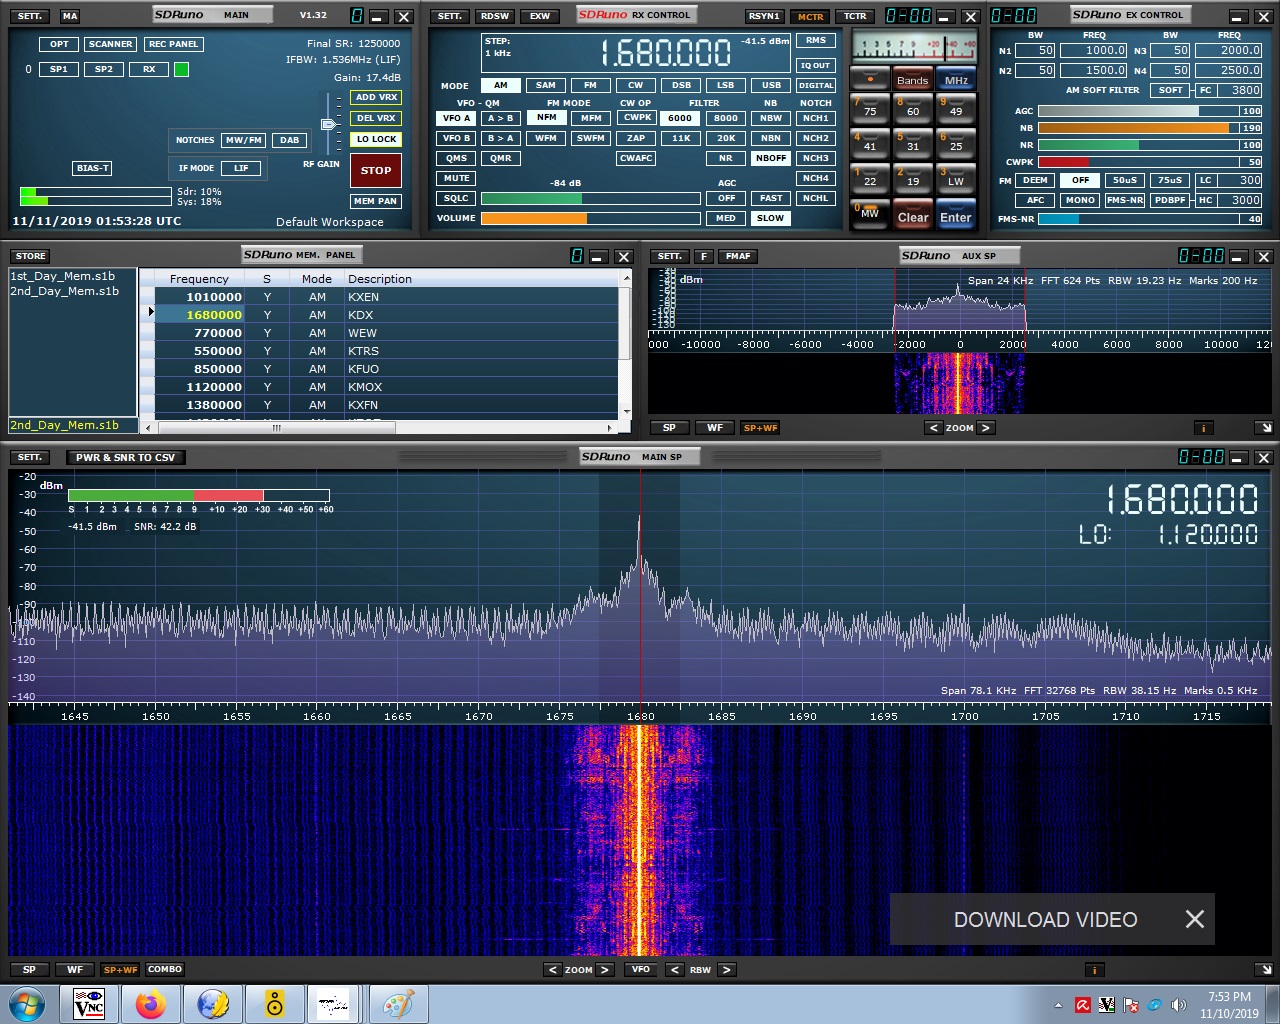The width and height of the screenshot is (1280, 1024).
Task: Select 6000 Hz filter width
Action: tap(680, 118)
